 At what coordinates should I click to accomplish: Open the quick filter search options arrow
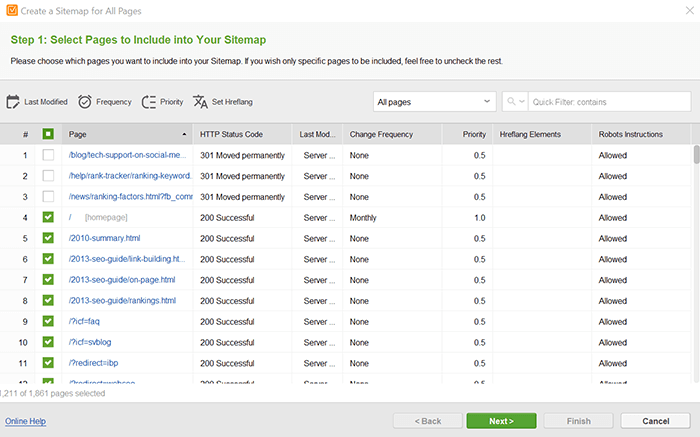521,102
